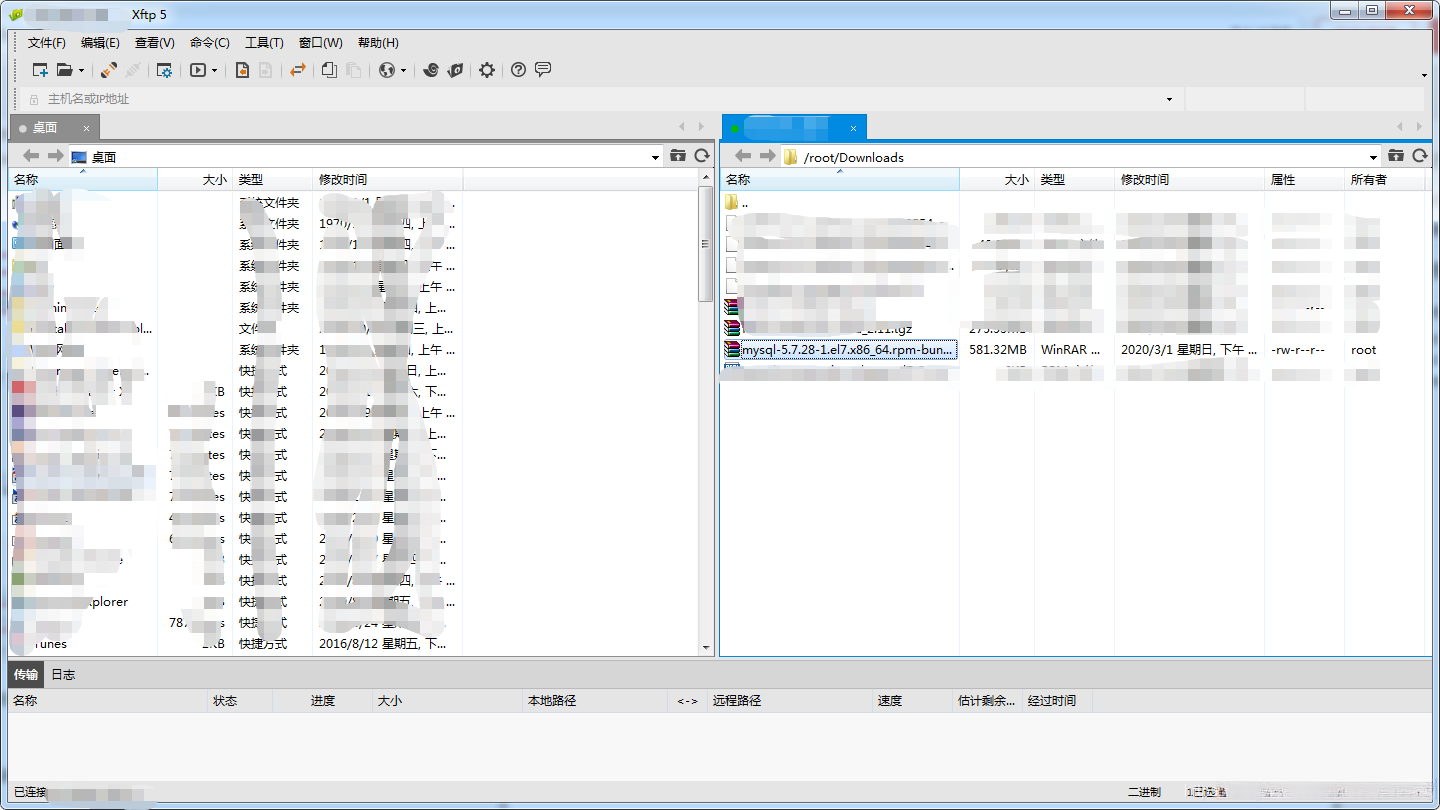Sort remote files by 所有者 column
The width and height of the screenshot is (1440, 810).
pyautogui.click(x=1384, y=180)
